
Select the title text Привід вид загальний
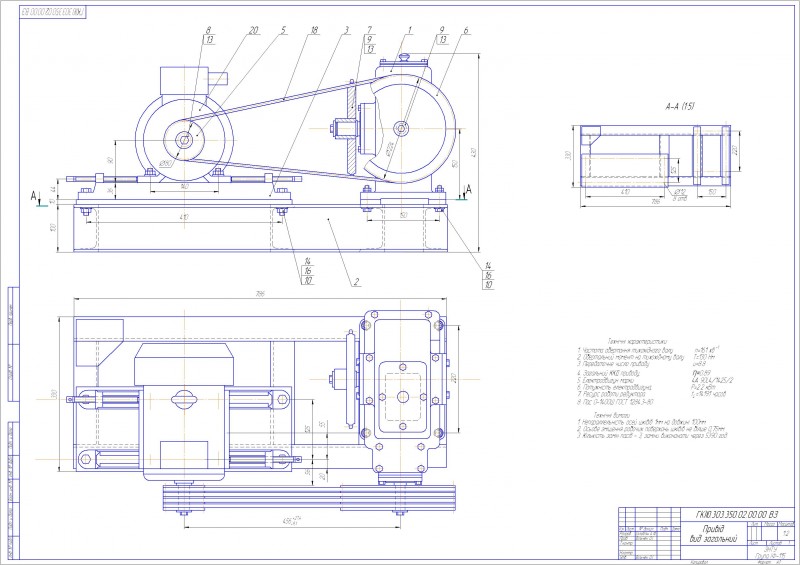(714, 533)
